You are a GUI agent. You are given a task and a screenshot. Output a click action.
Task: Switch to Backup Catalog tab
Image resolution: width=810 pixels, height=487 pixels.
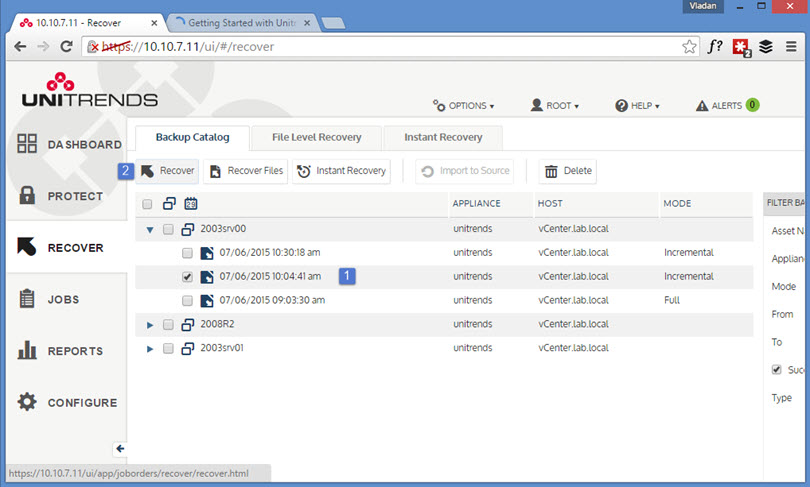pos(192,137)
